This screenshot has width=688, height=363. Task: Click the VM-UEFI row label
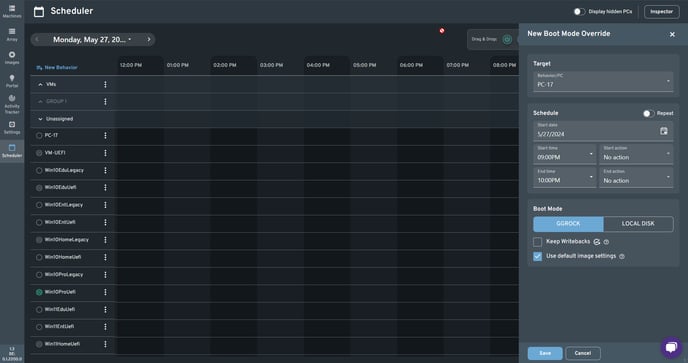(55, 153)
